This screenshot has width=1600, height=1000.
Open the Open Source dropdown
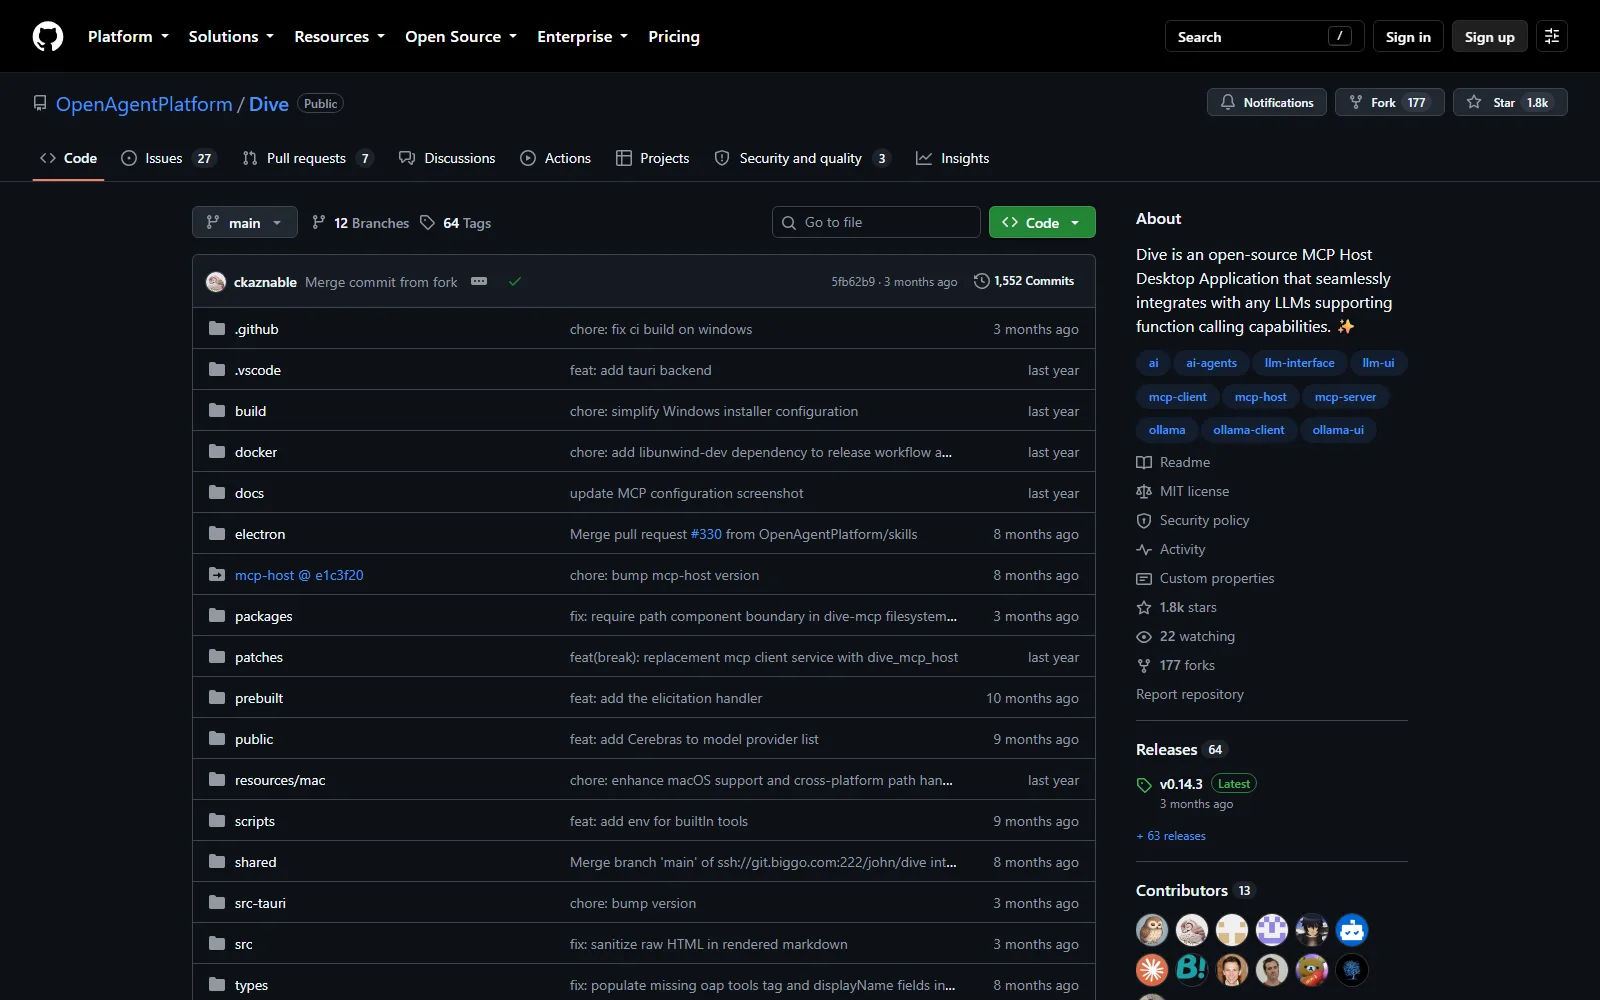461,37
